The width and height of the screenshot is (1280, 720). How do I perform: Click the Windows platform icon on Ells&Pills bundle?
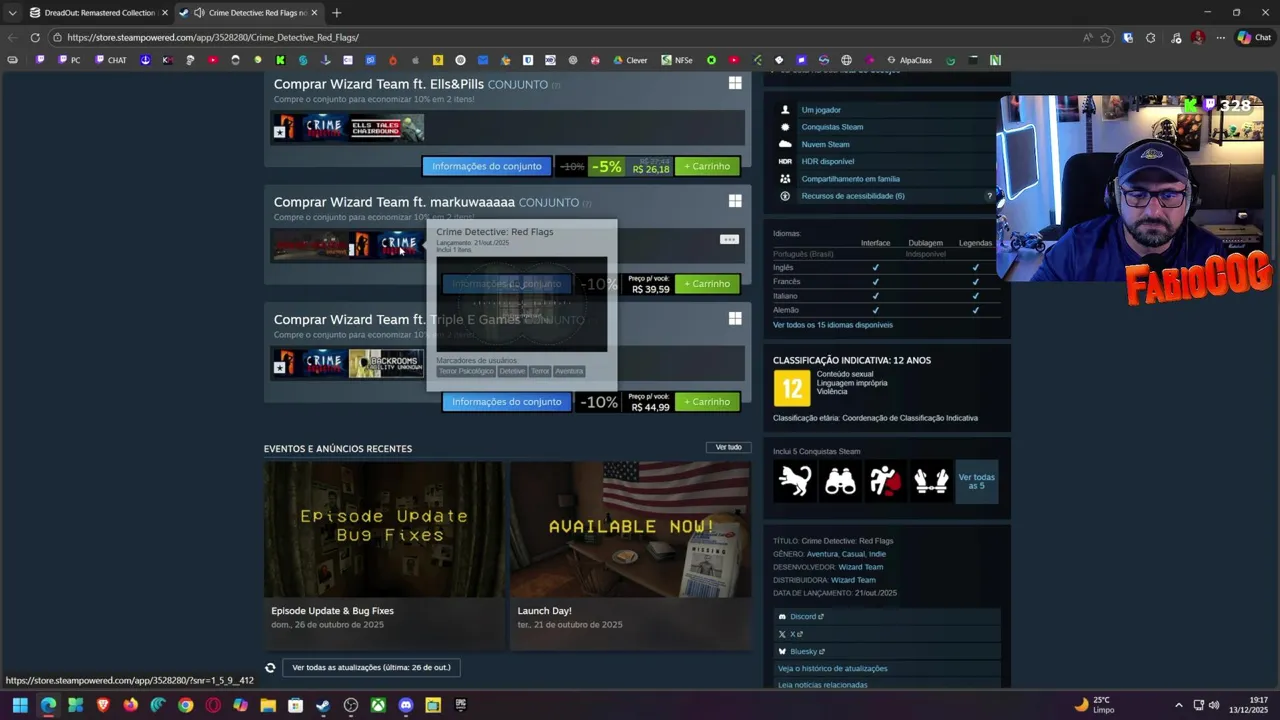pos(735,84)
